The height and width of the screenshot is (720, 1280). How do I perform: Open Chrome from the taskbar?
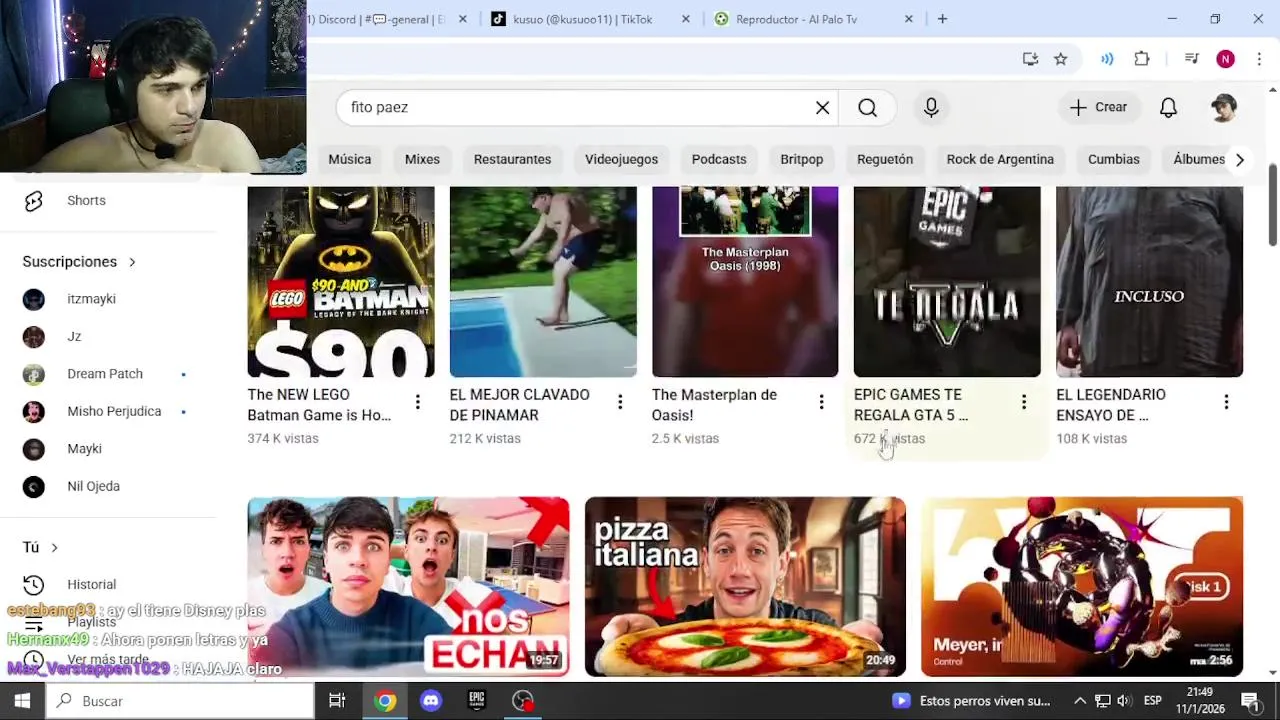[x=385, y=701]
